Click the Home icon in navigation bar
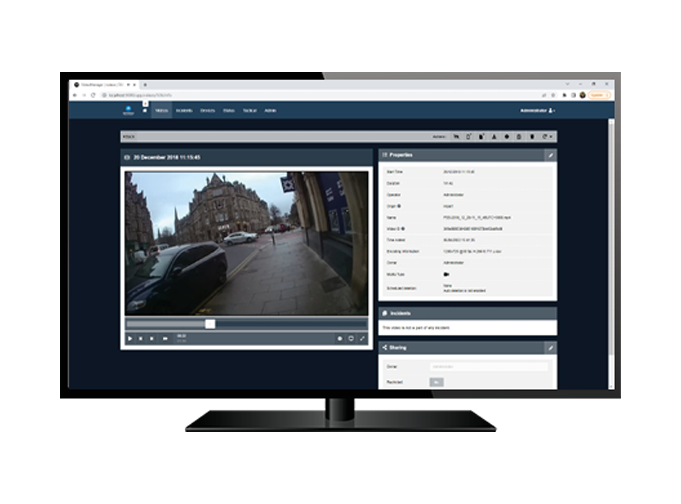Image resolution: width=681 pixels, height=504 pixels. point(145,110)
